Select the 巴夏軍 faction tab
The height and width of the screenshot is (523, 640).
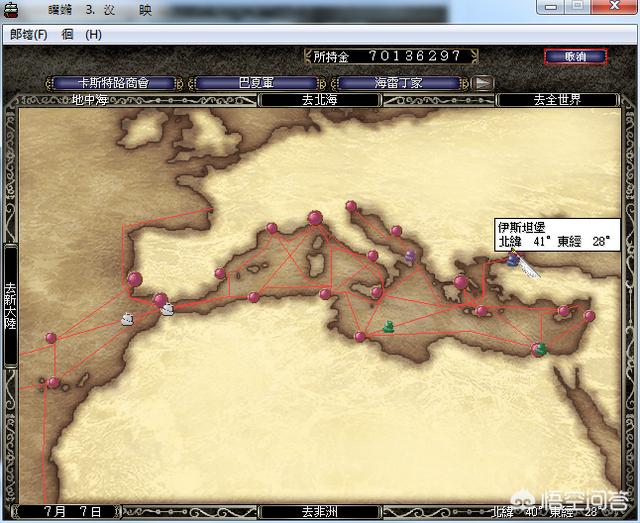[257, 83]
